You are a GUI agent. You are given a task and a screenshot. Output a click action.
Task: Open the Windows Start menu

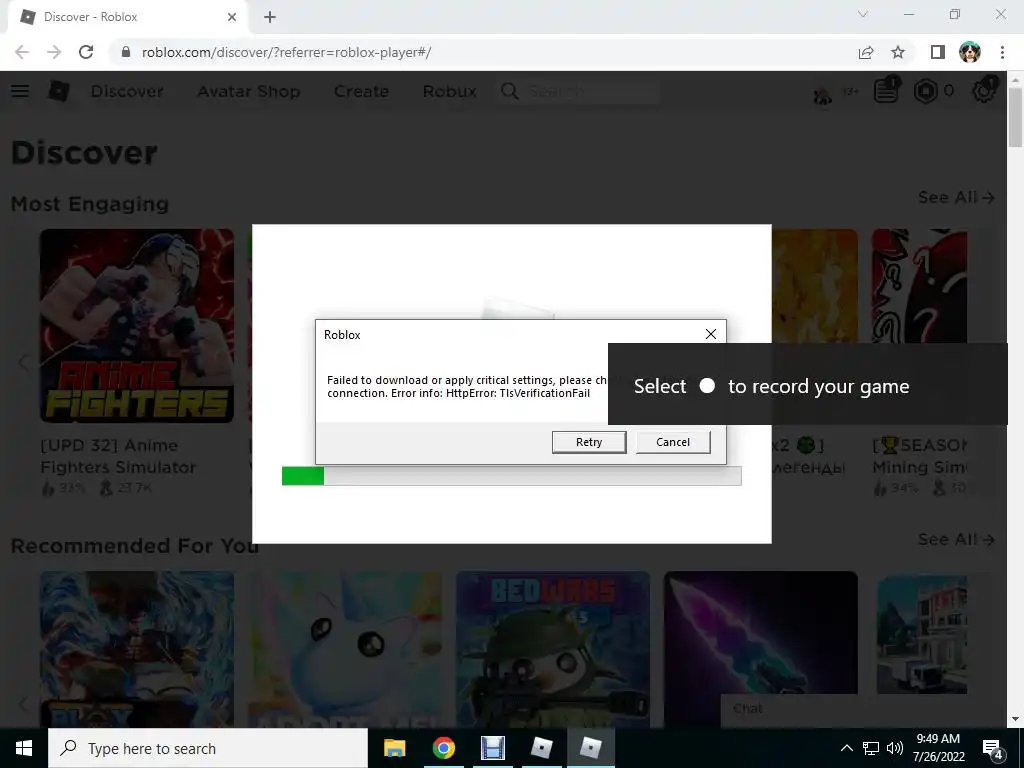click(24, 748)
